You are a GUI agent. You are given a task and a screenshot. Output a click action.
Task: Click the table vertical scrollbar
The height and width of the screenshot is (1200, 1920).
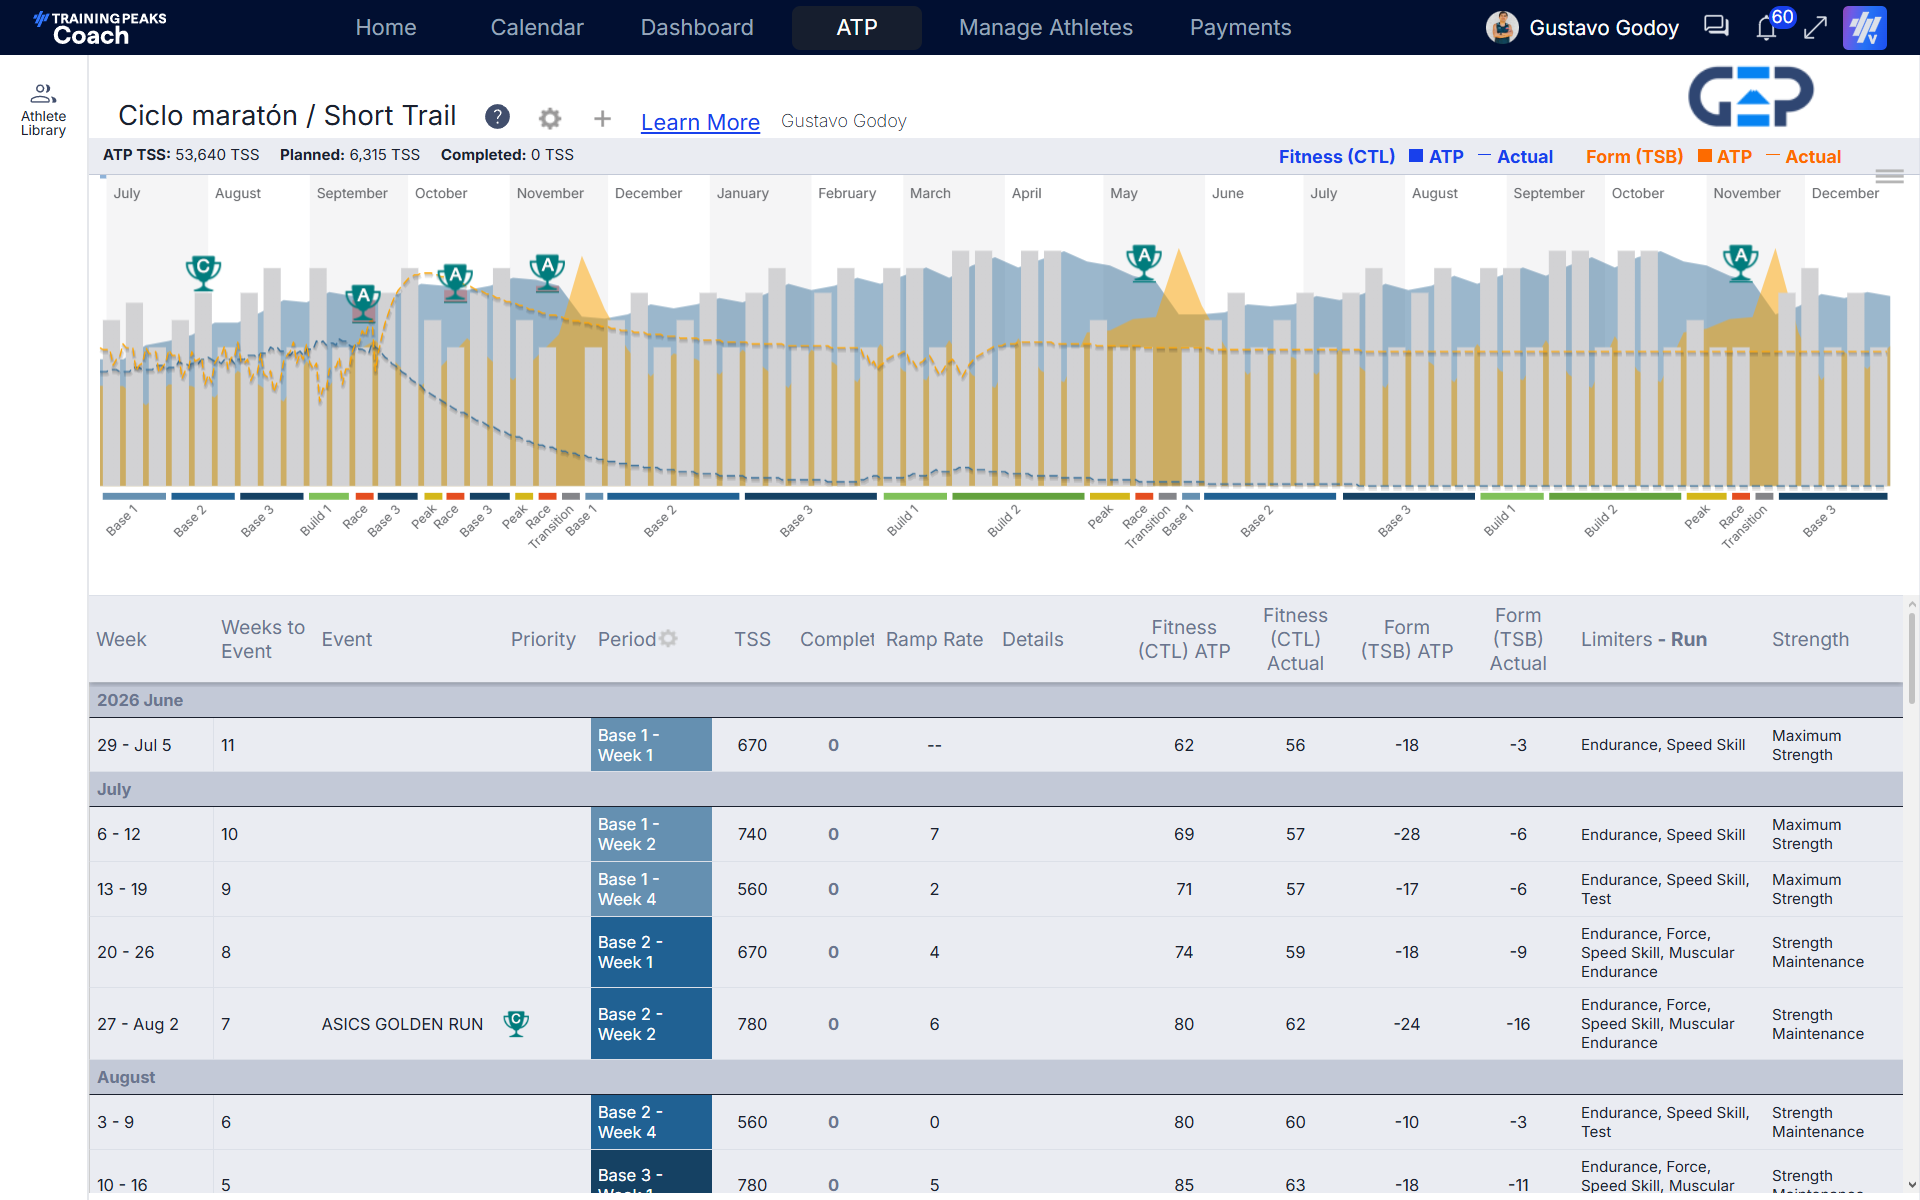coord(1911,660)
